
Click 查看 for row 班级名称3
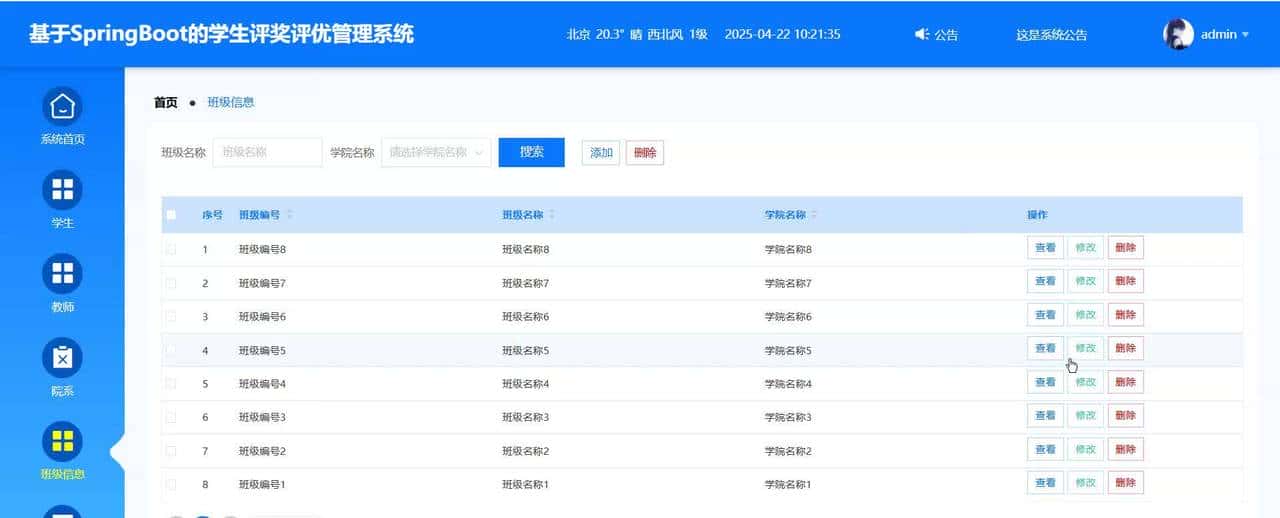pyautogui.click(x=1045, y=416)
